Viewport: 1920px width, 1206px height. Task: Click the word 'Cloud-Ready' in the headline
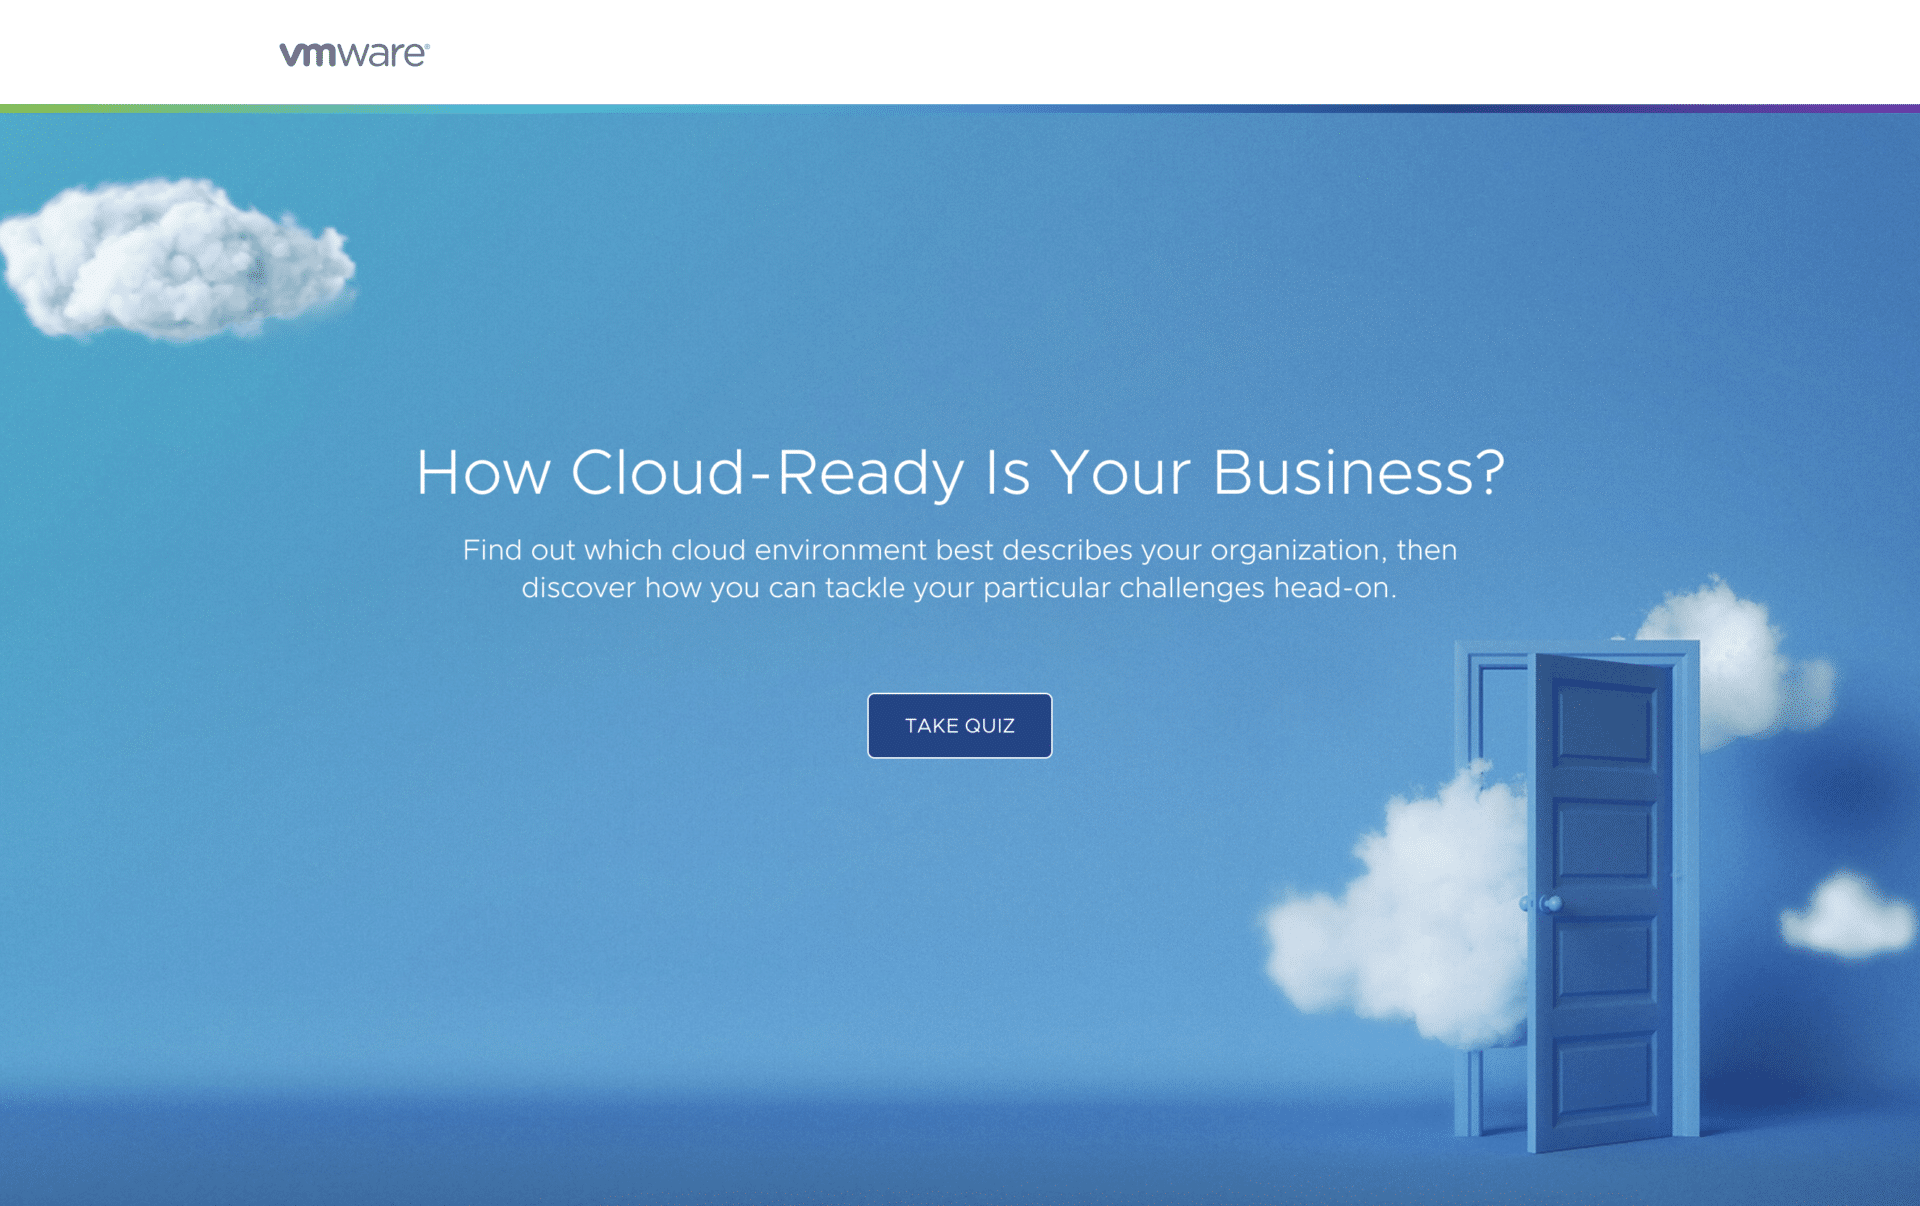click(767, 472)
